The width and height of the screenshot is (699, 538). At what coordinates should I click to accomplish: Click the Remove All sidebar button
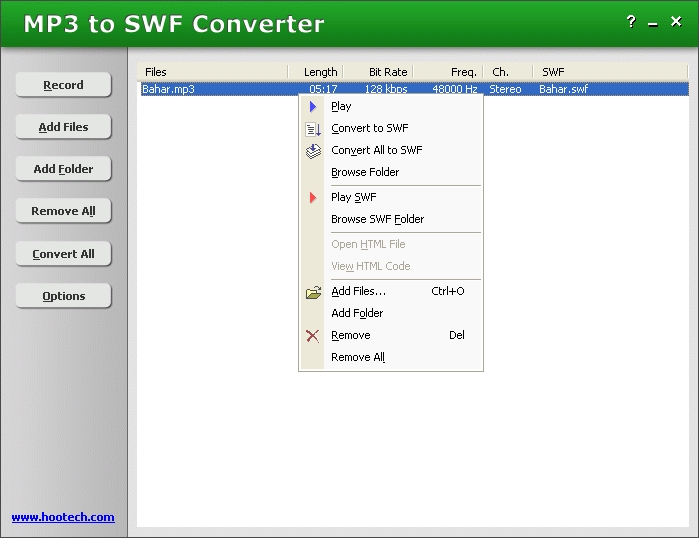coord(63,211)
